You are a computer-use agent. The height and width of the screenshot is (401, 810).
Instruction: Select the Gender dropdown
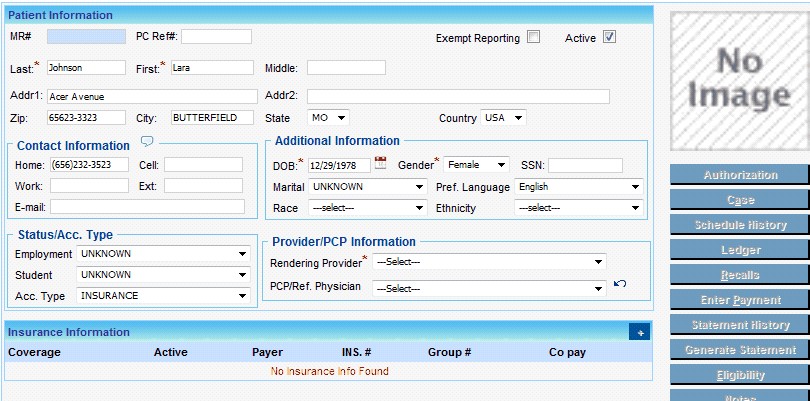(476, 164)
